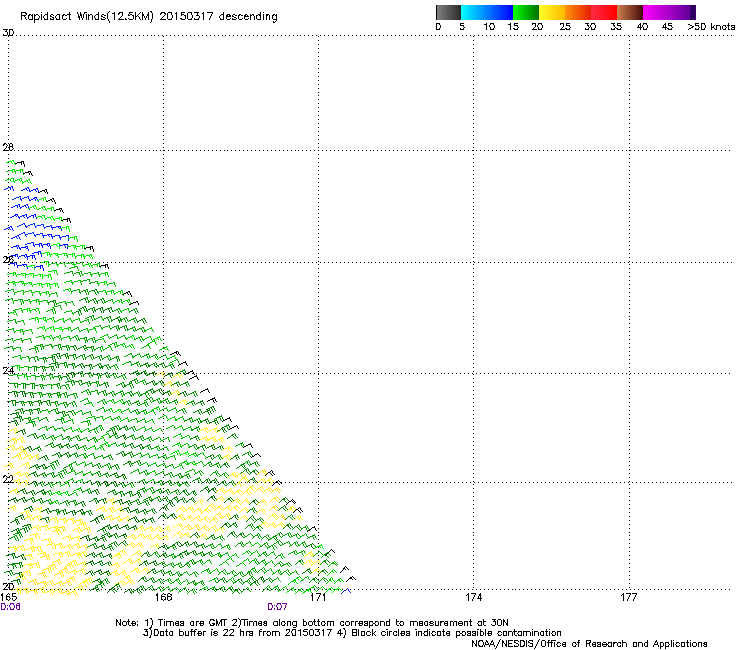Click the plot title 'Rapidscat Winds(12.5KM) 20150317 descending'

[x=149, y=17]
